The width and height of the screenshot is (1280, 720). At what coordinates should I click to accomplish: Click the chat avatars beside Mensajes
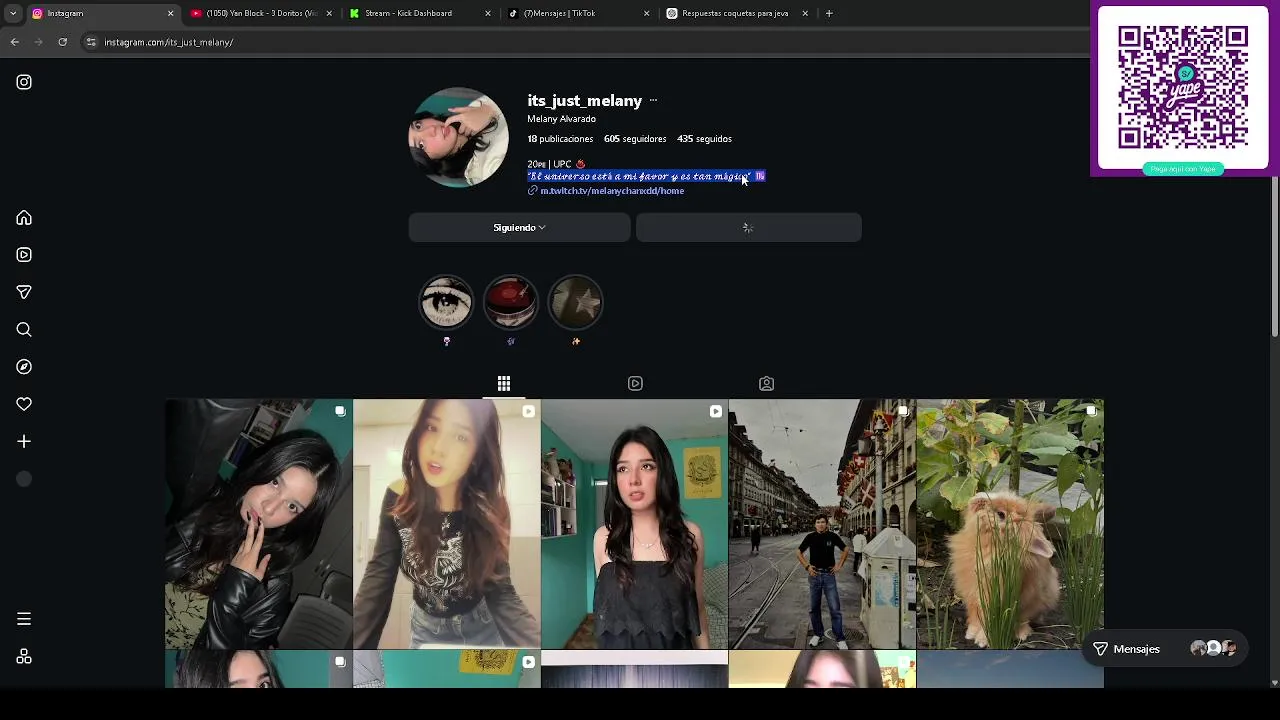(x=1214, y=649)
